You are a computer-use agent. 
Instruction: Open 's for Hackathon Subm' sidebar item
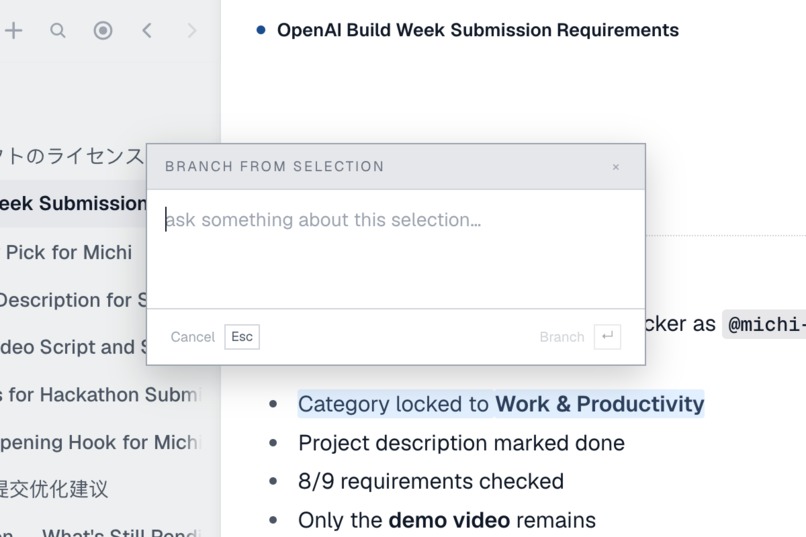[x=101, y=395]
